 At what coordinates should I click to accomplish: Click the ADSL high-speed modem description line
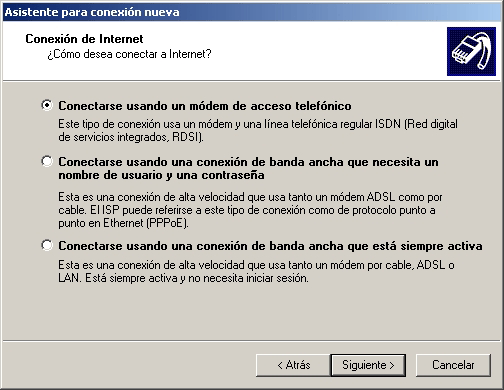point(250,197)
